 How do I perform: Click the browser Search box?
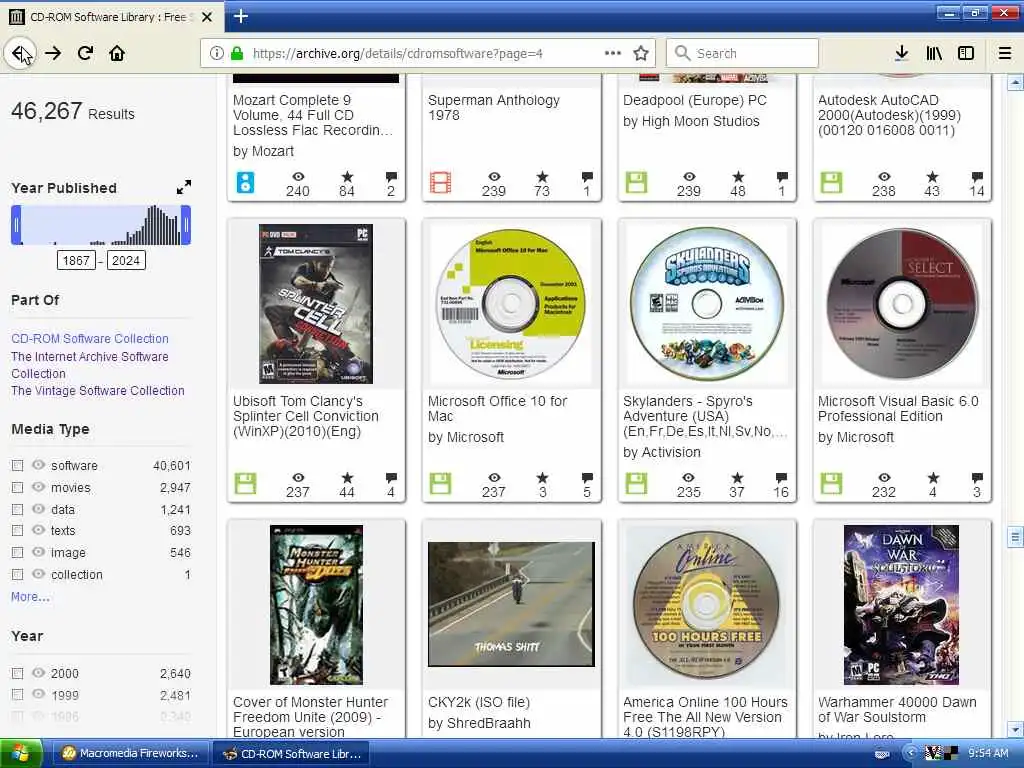coord(742,54)
